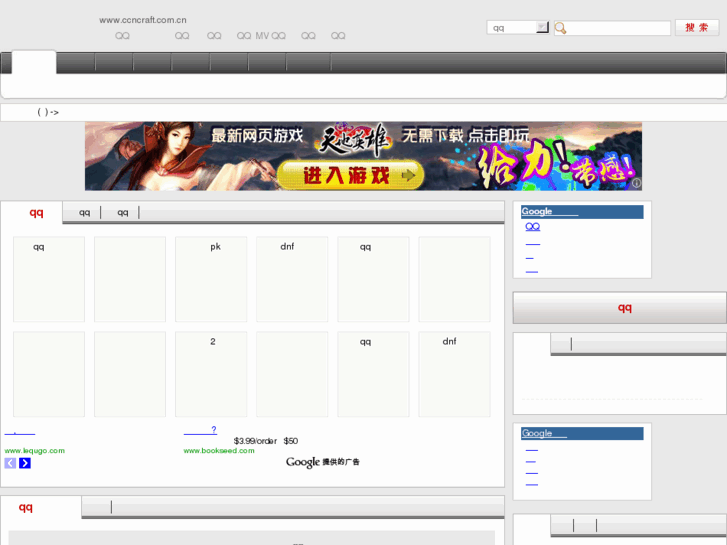This screenshot has width=727, height=545.
Task: Open the dnf card next to pk card
Action: pyautogui.click(x=292, y=279)
